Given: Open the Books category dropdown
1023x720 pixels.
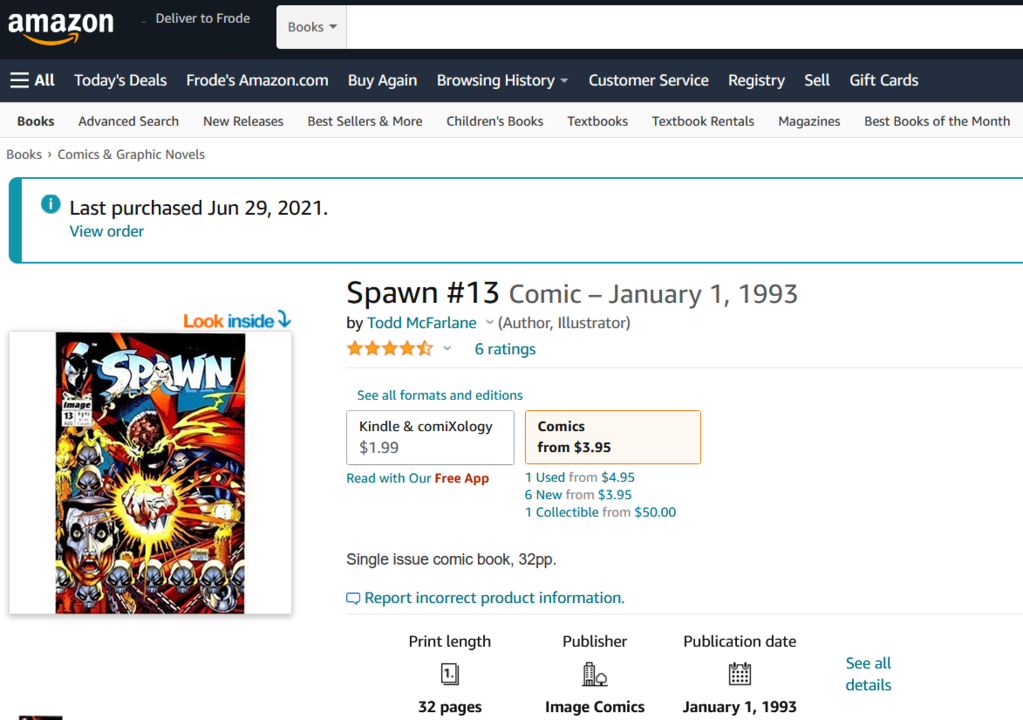Looking at the screenshot, I should point(311,27).
